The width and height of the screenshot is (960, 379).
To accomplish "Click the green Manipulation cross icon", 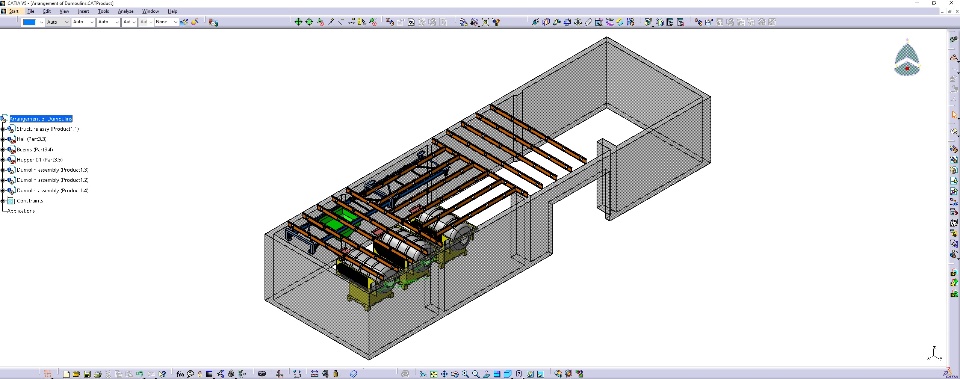I will tap(298, 22).
